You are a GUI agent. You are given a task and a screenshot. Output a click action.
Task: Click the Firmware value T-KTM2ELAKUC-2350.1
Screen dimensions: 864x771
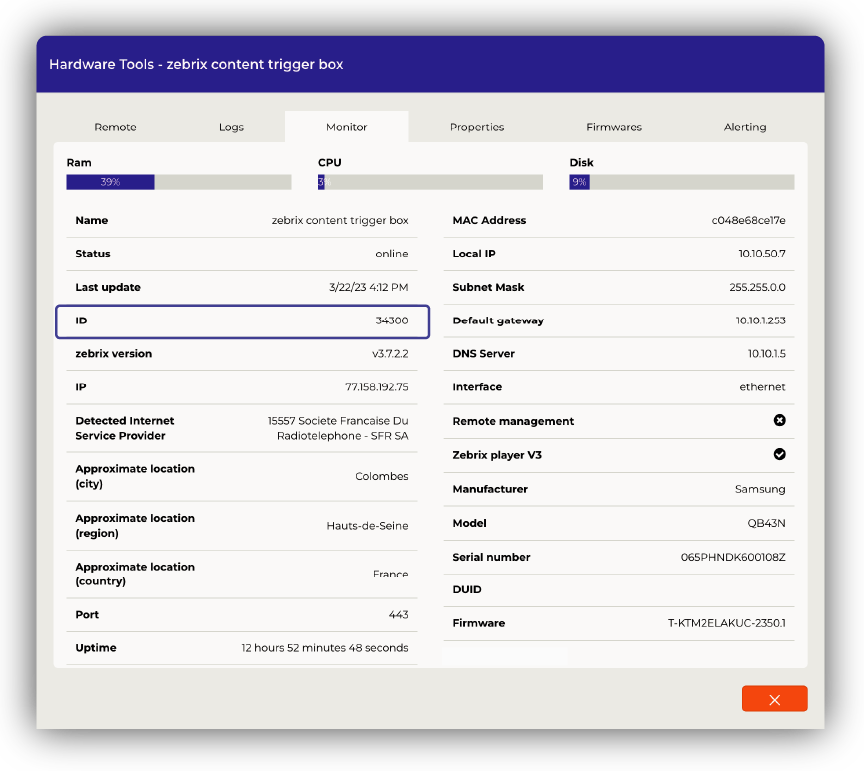click(726, 623)
